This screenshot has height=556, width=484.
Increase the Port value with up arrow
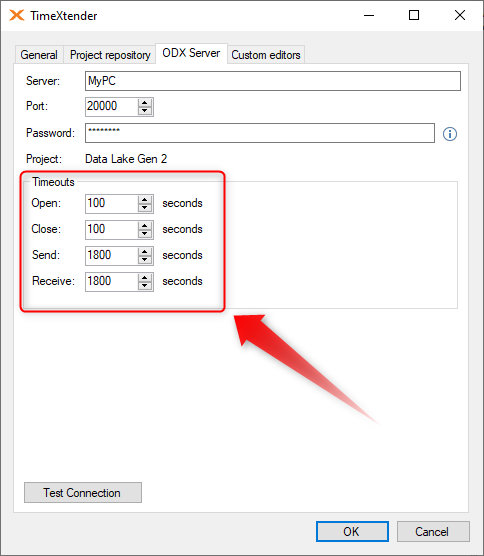(x=145, y=103)
